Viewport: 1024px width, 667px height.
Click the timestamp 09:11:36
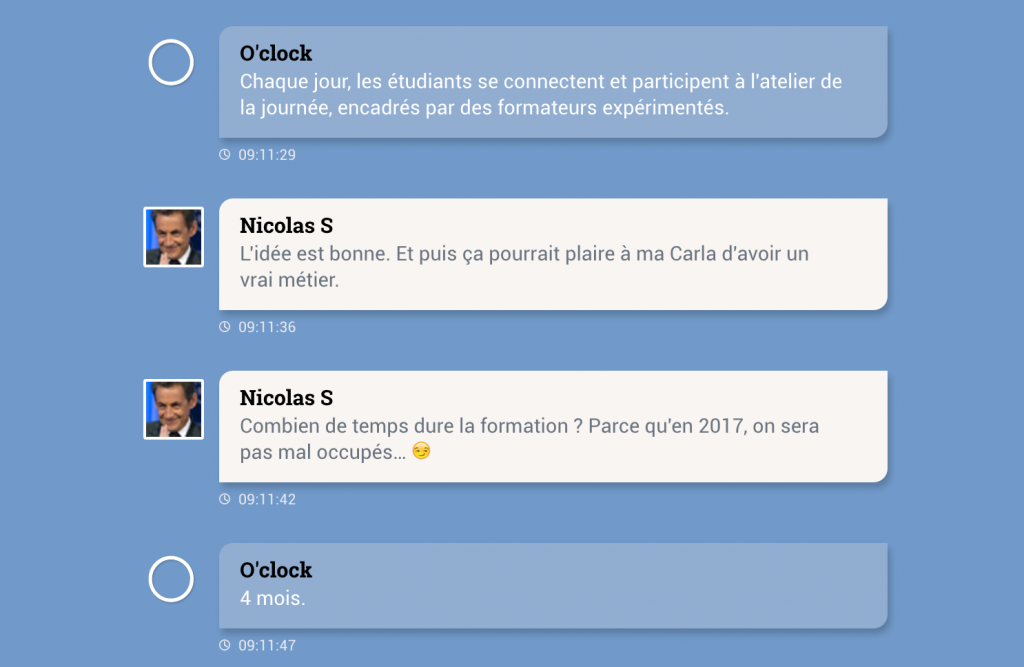pos(267,327)
